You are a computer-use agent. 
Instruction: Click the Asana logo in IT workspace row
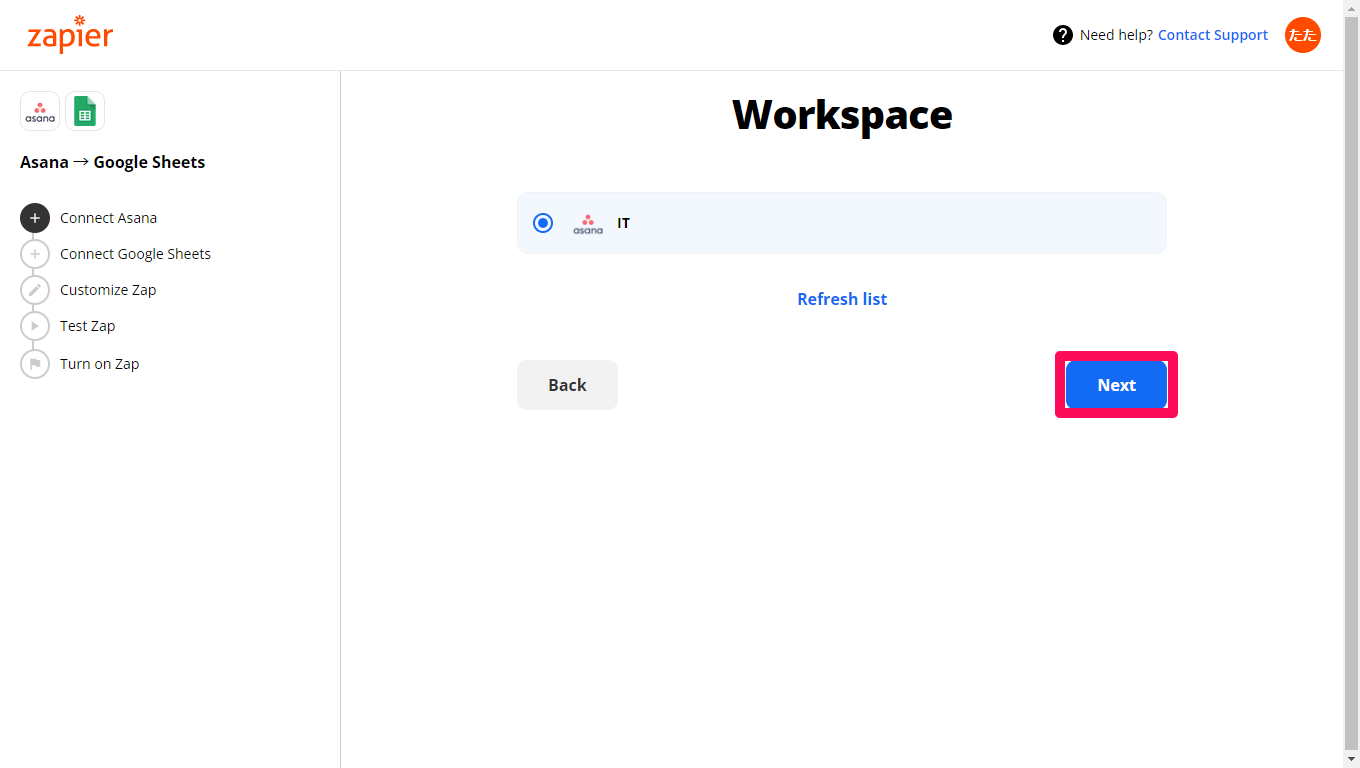coord(588,223)
